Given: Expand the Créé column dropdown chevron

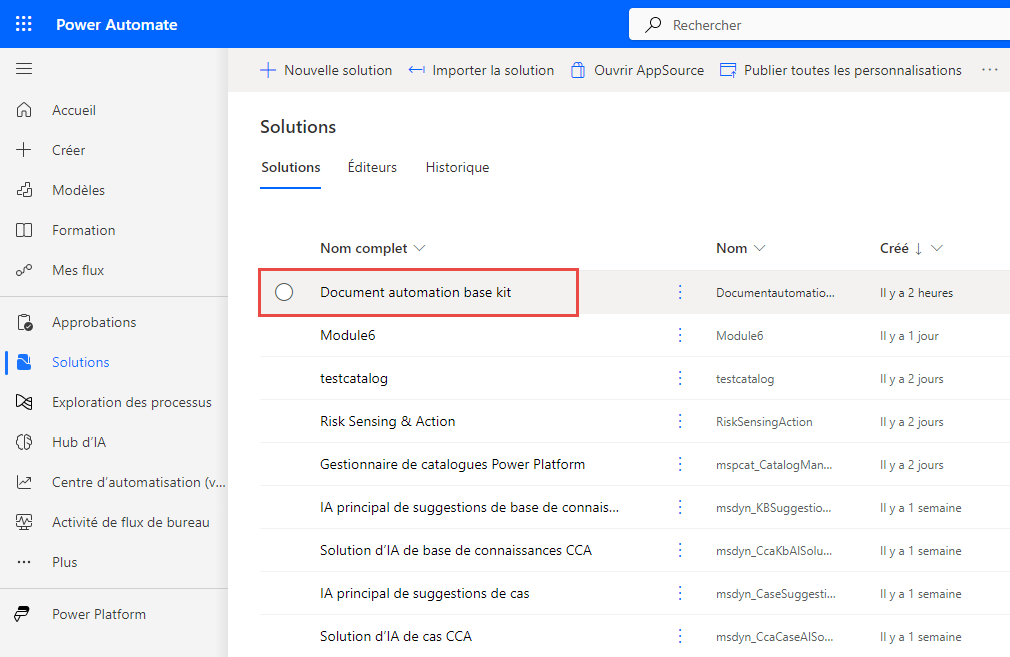Looking at the screenshot, I should click(x=937, y=249).
